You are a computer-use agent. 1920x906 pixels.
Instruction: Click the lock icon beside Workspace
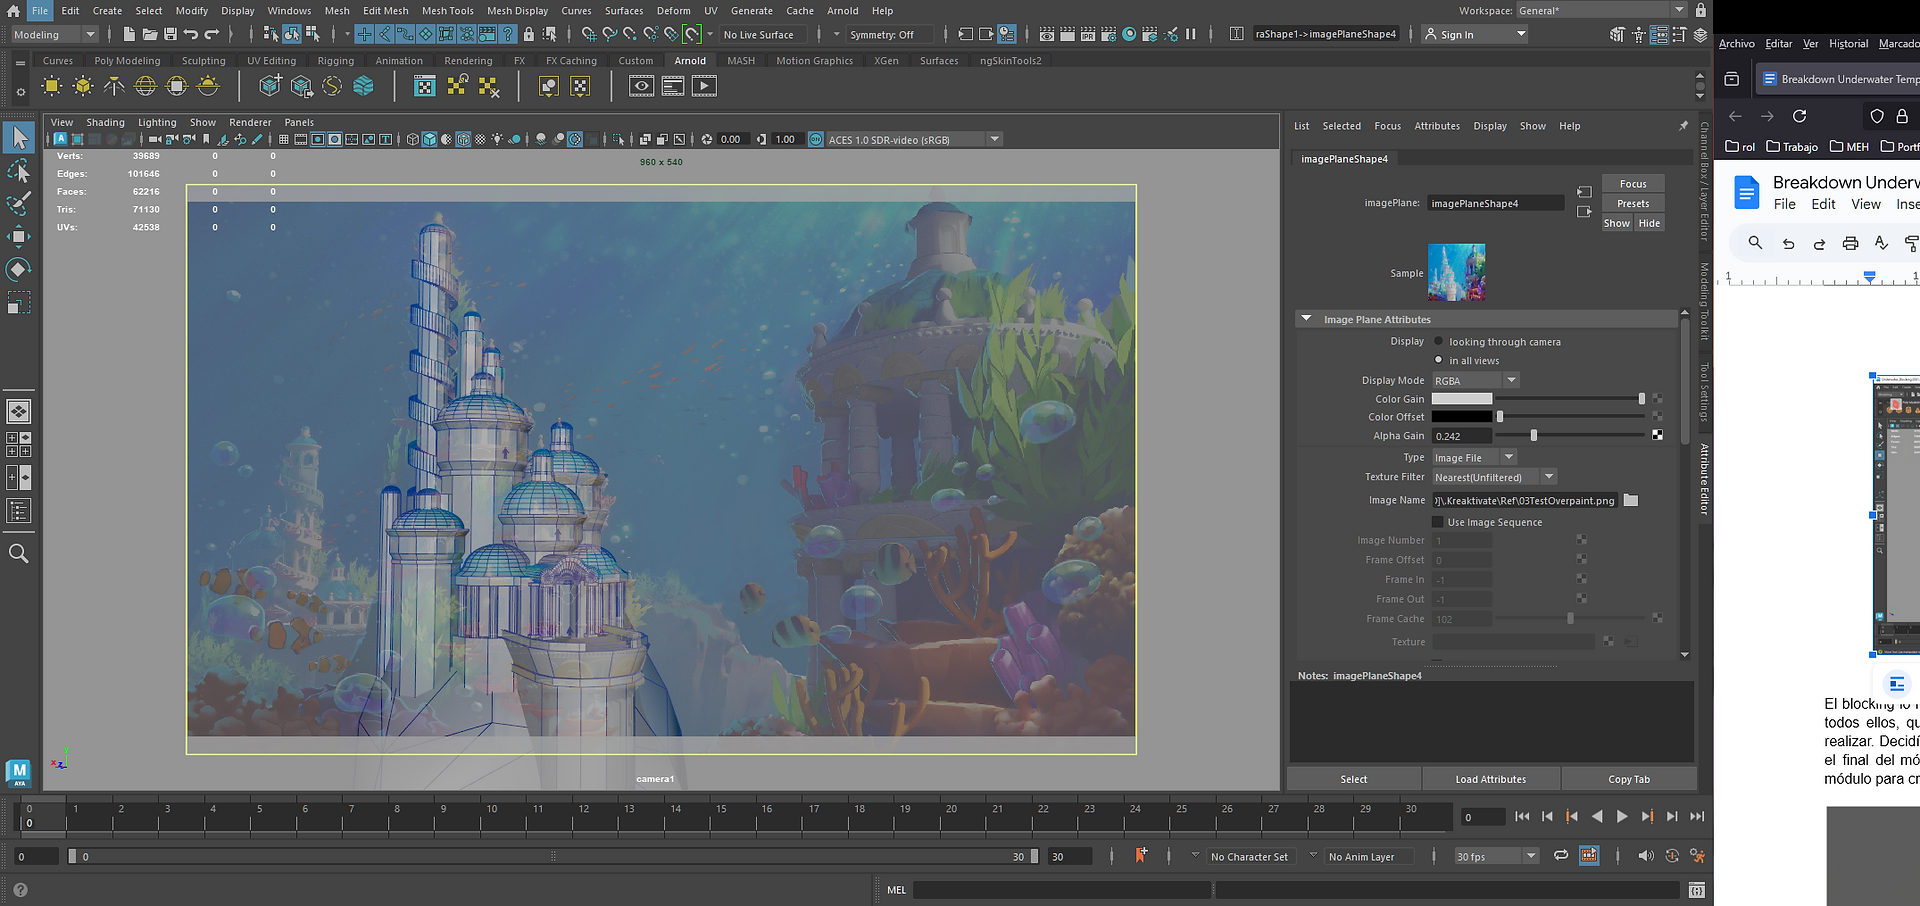1700,10
